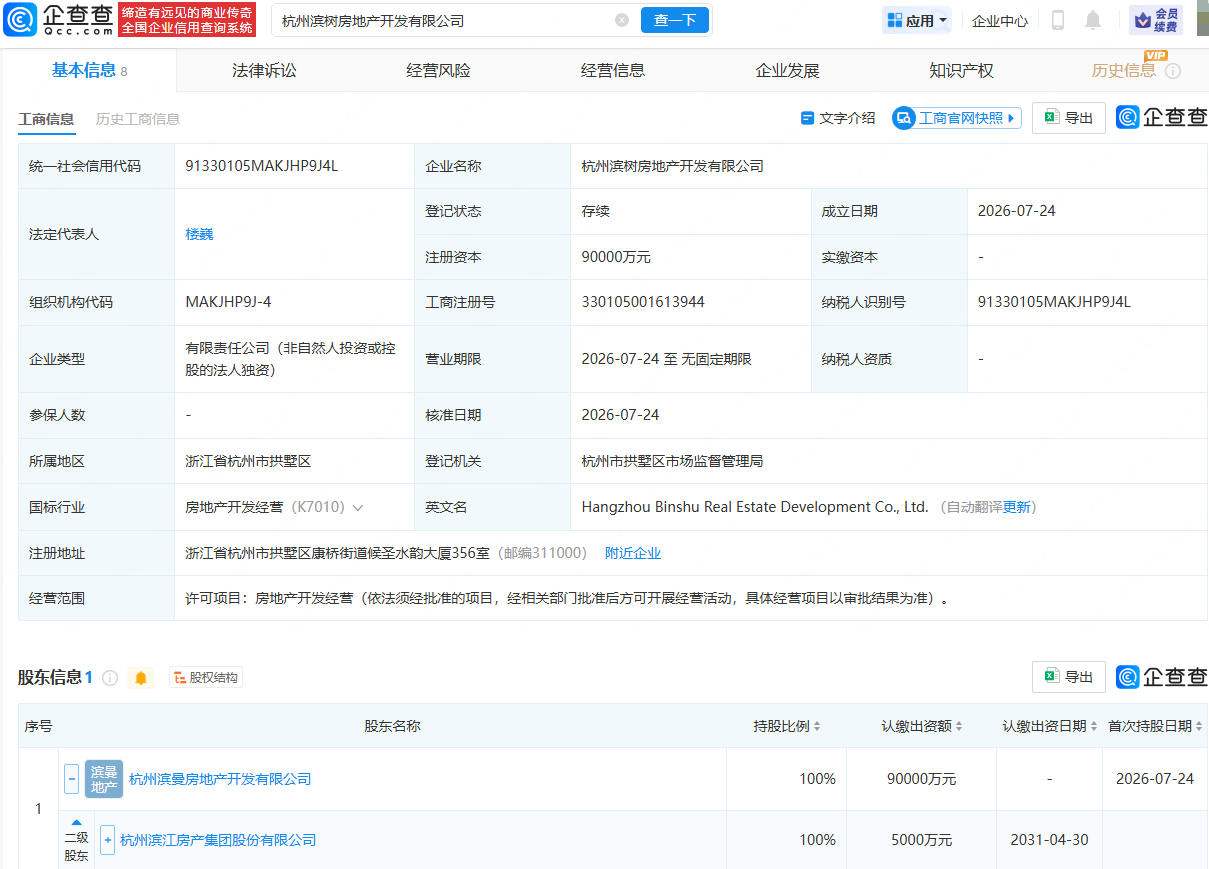
Task: Click the 应用 grid icon
Action: click(895, 20)
